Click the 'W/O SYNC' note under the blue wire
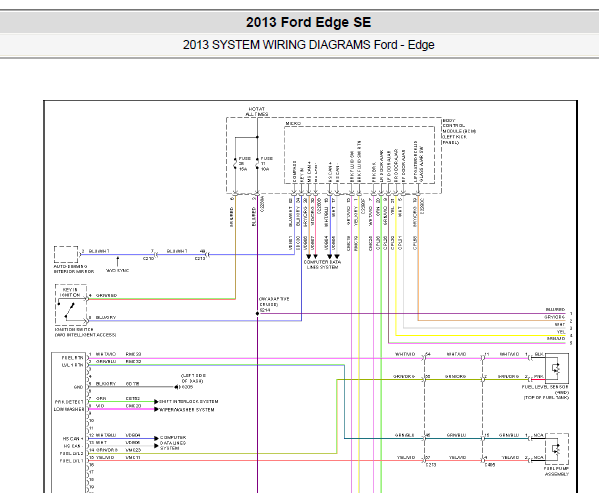 tap(117, 270)
